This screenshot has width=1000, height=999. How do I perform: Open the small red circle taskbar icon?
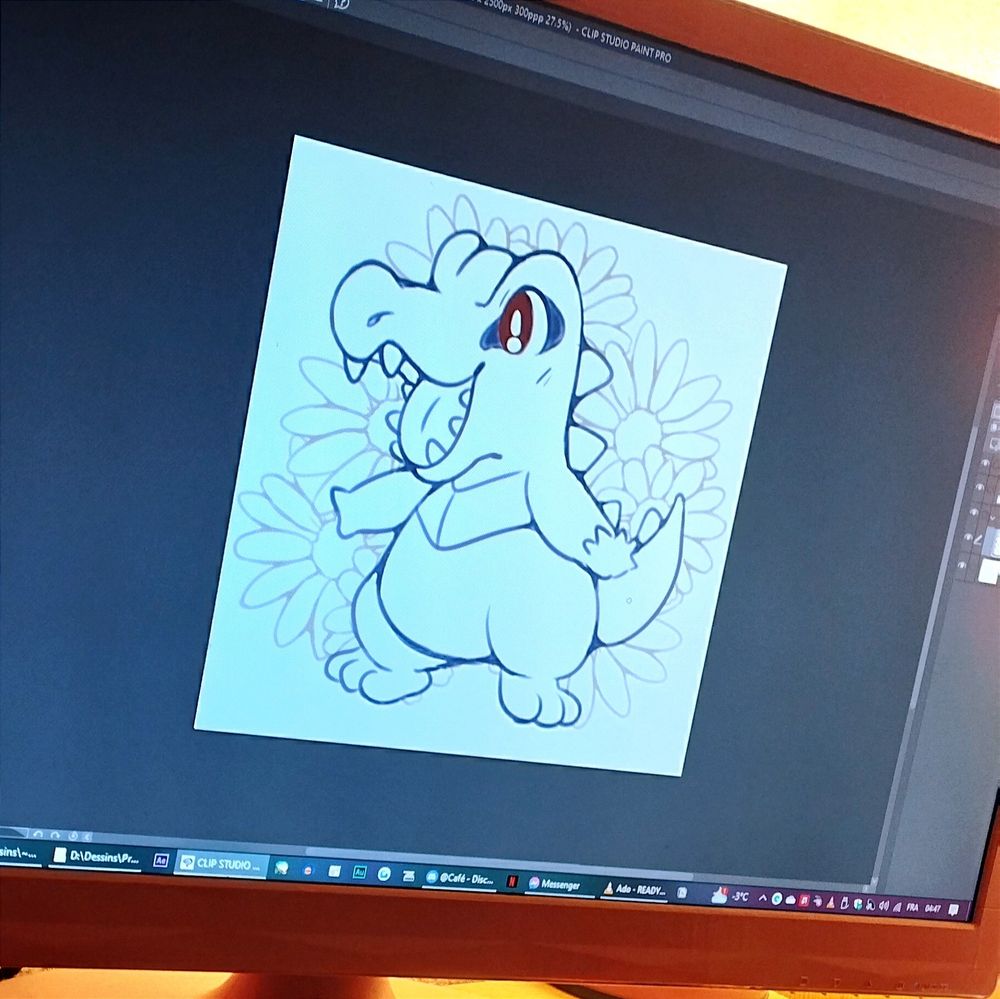coord(307,869)
